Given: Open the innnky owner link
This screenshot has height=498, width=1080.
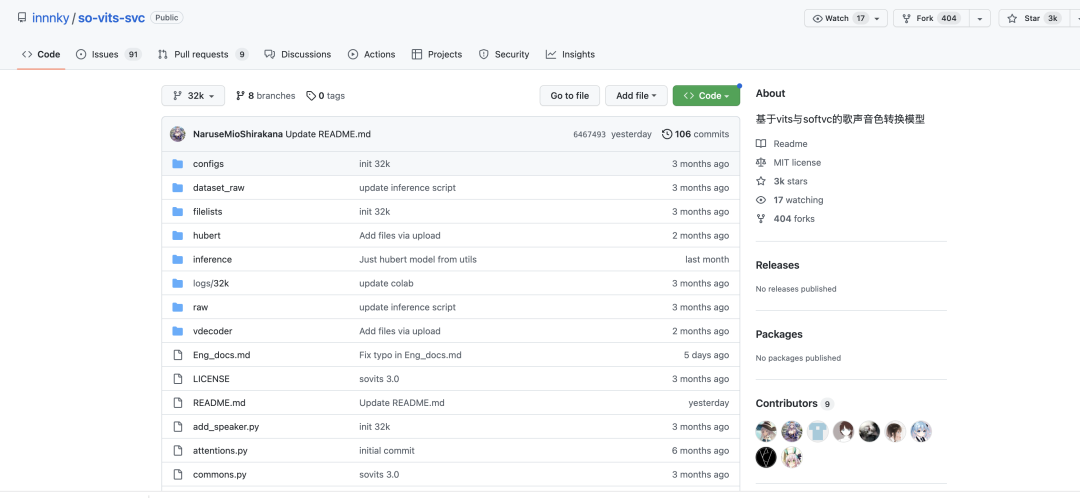Looking at the screenshot, I should click(51, 18).
